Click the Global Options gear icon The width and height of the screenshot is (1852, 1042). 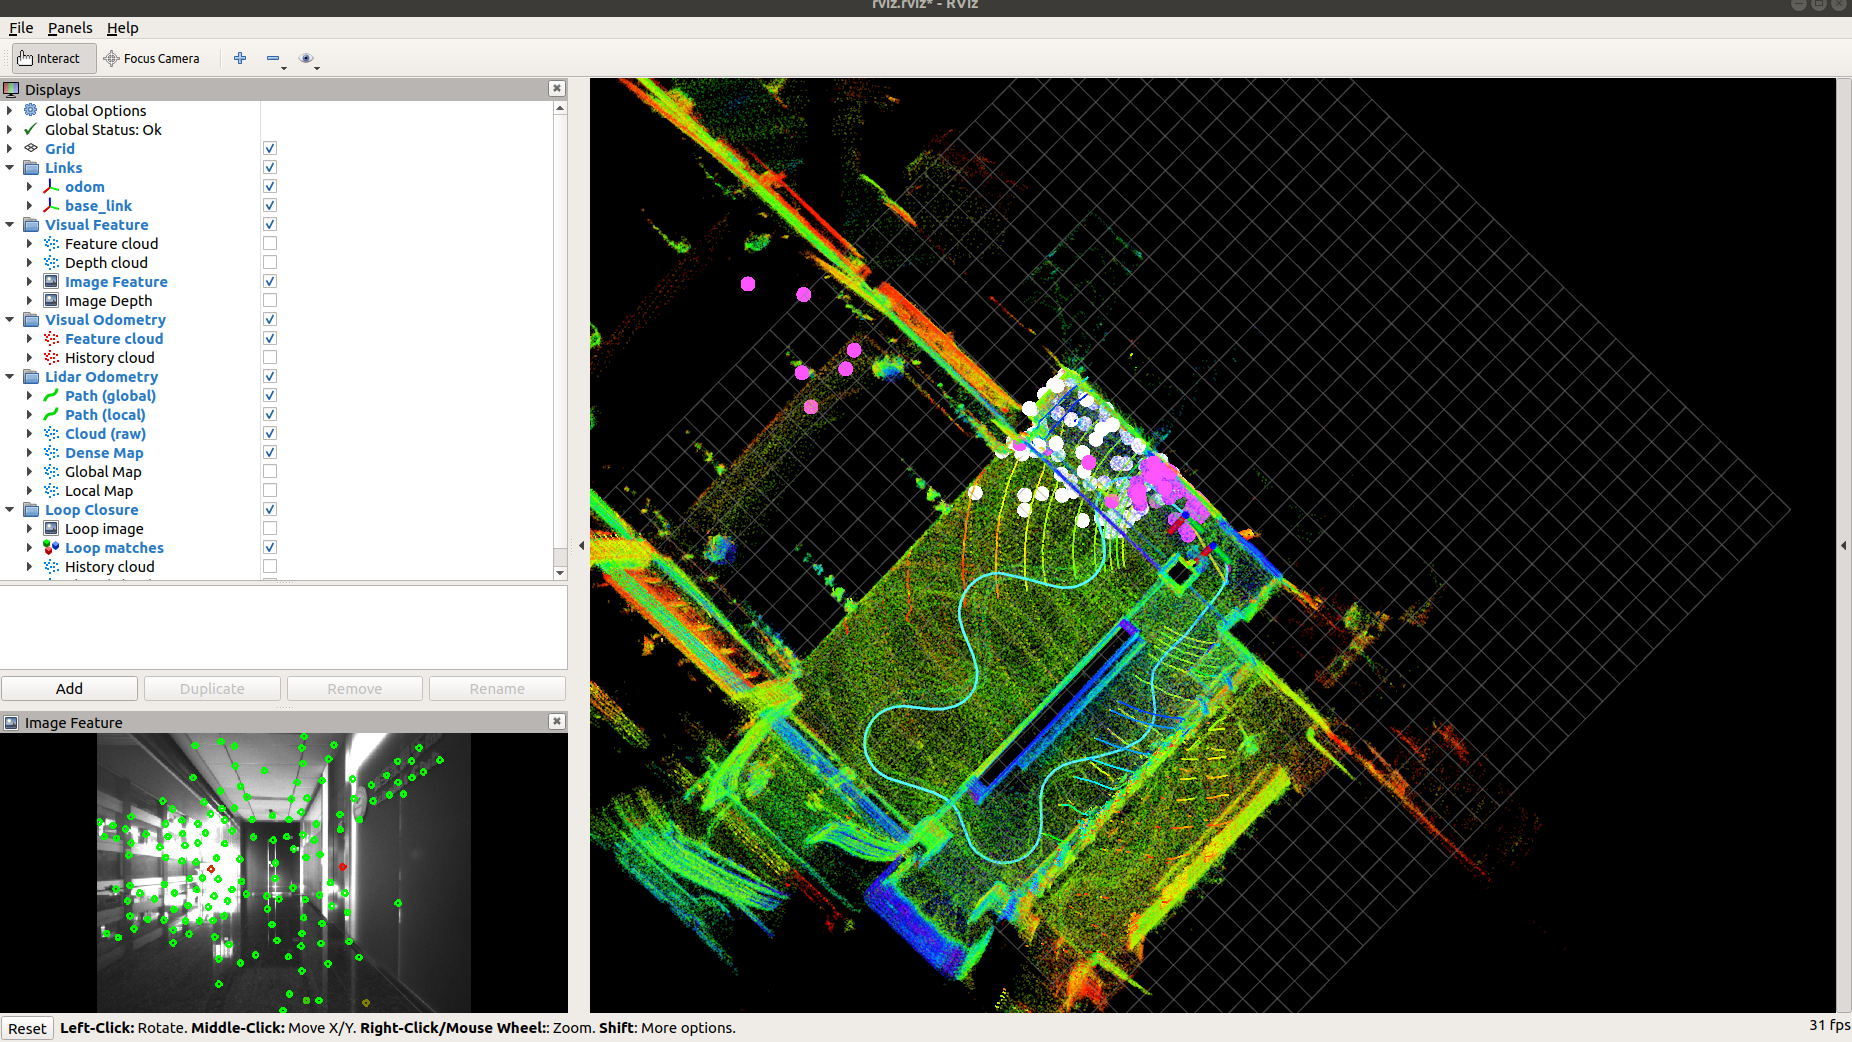[x=31, y=110]
